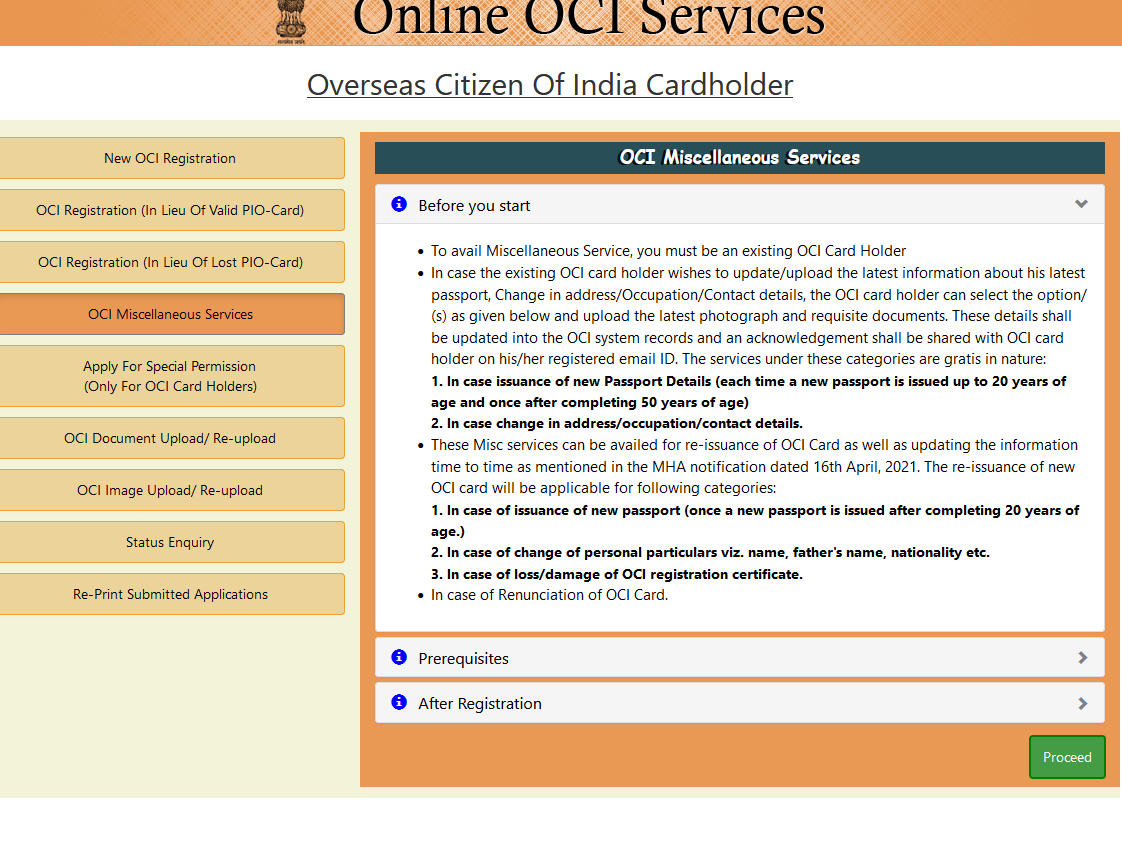
Task: Click the Before you start header label
Action: pyautogui.click(x=474, y=206)
